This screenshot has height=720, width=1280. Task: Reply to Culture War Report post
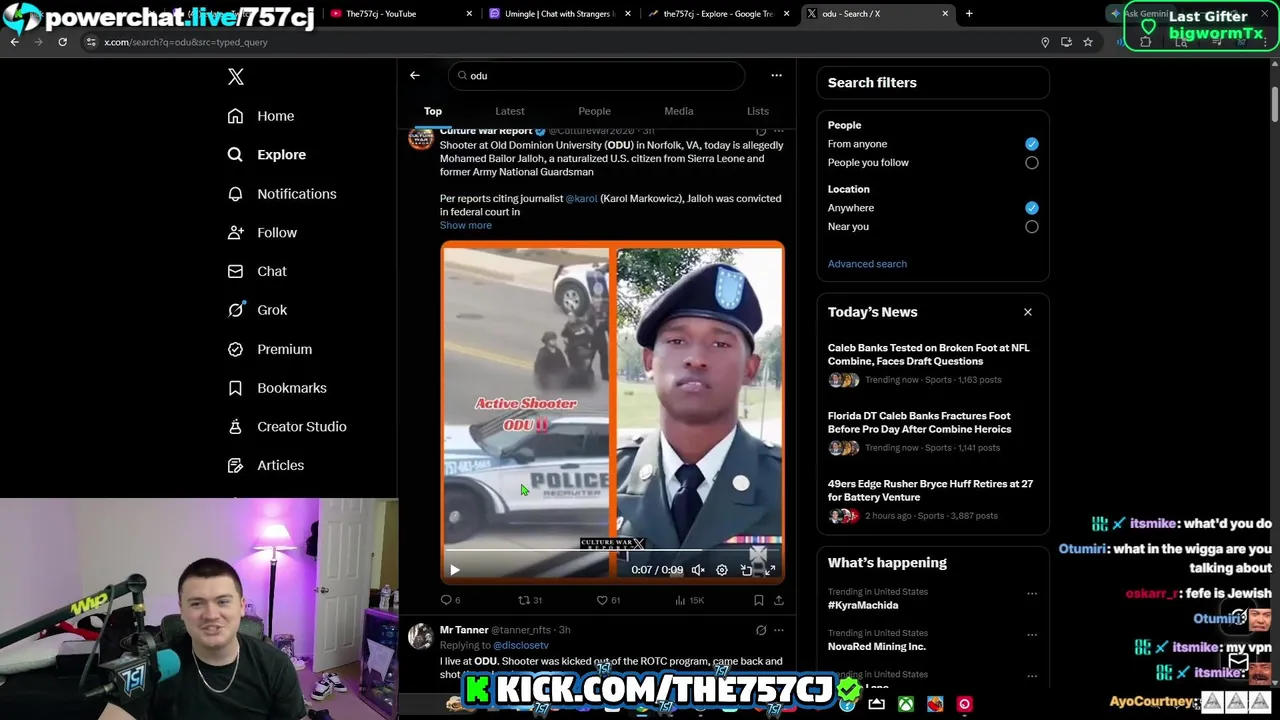[x=450, y=600]
